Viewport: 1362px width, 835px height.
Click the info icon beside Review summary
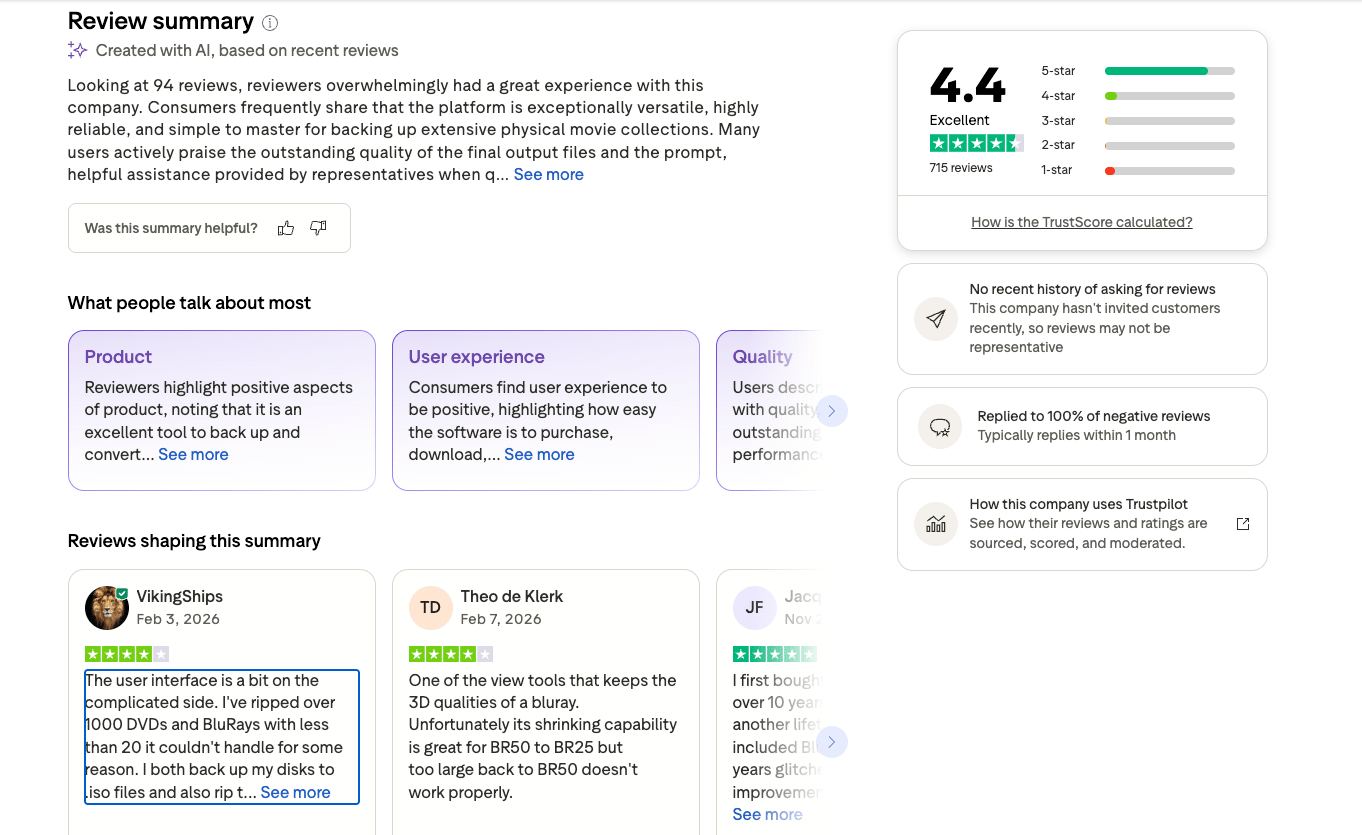click(x=270, y=22)
